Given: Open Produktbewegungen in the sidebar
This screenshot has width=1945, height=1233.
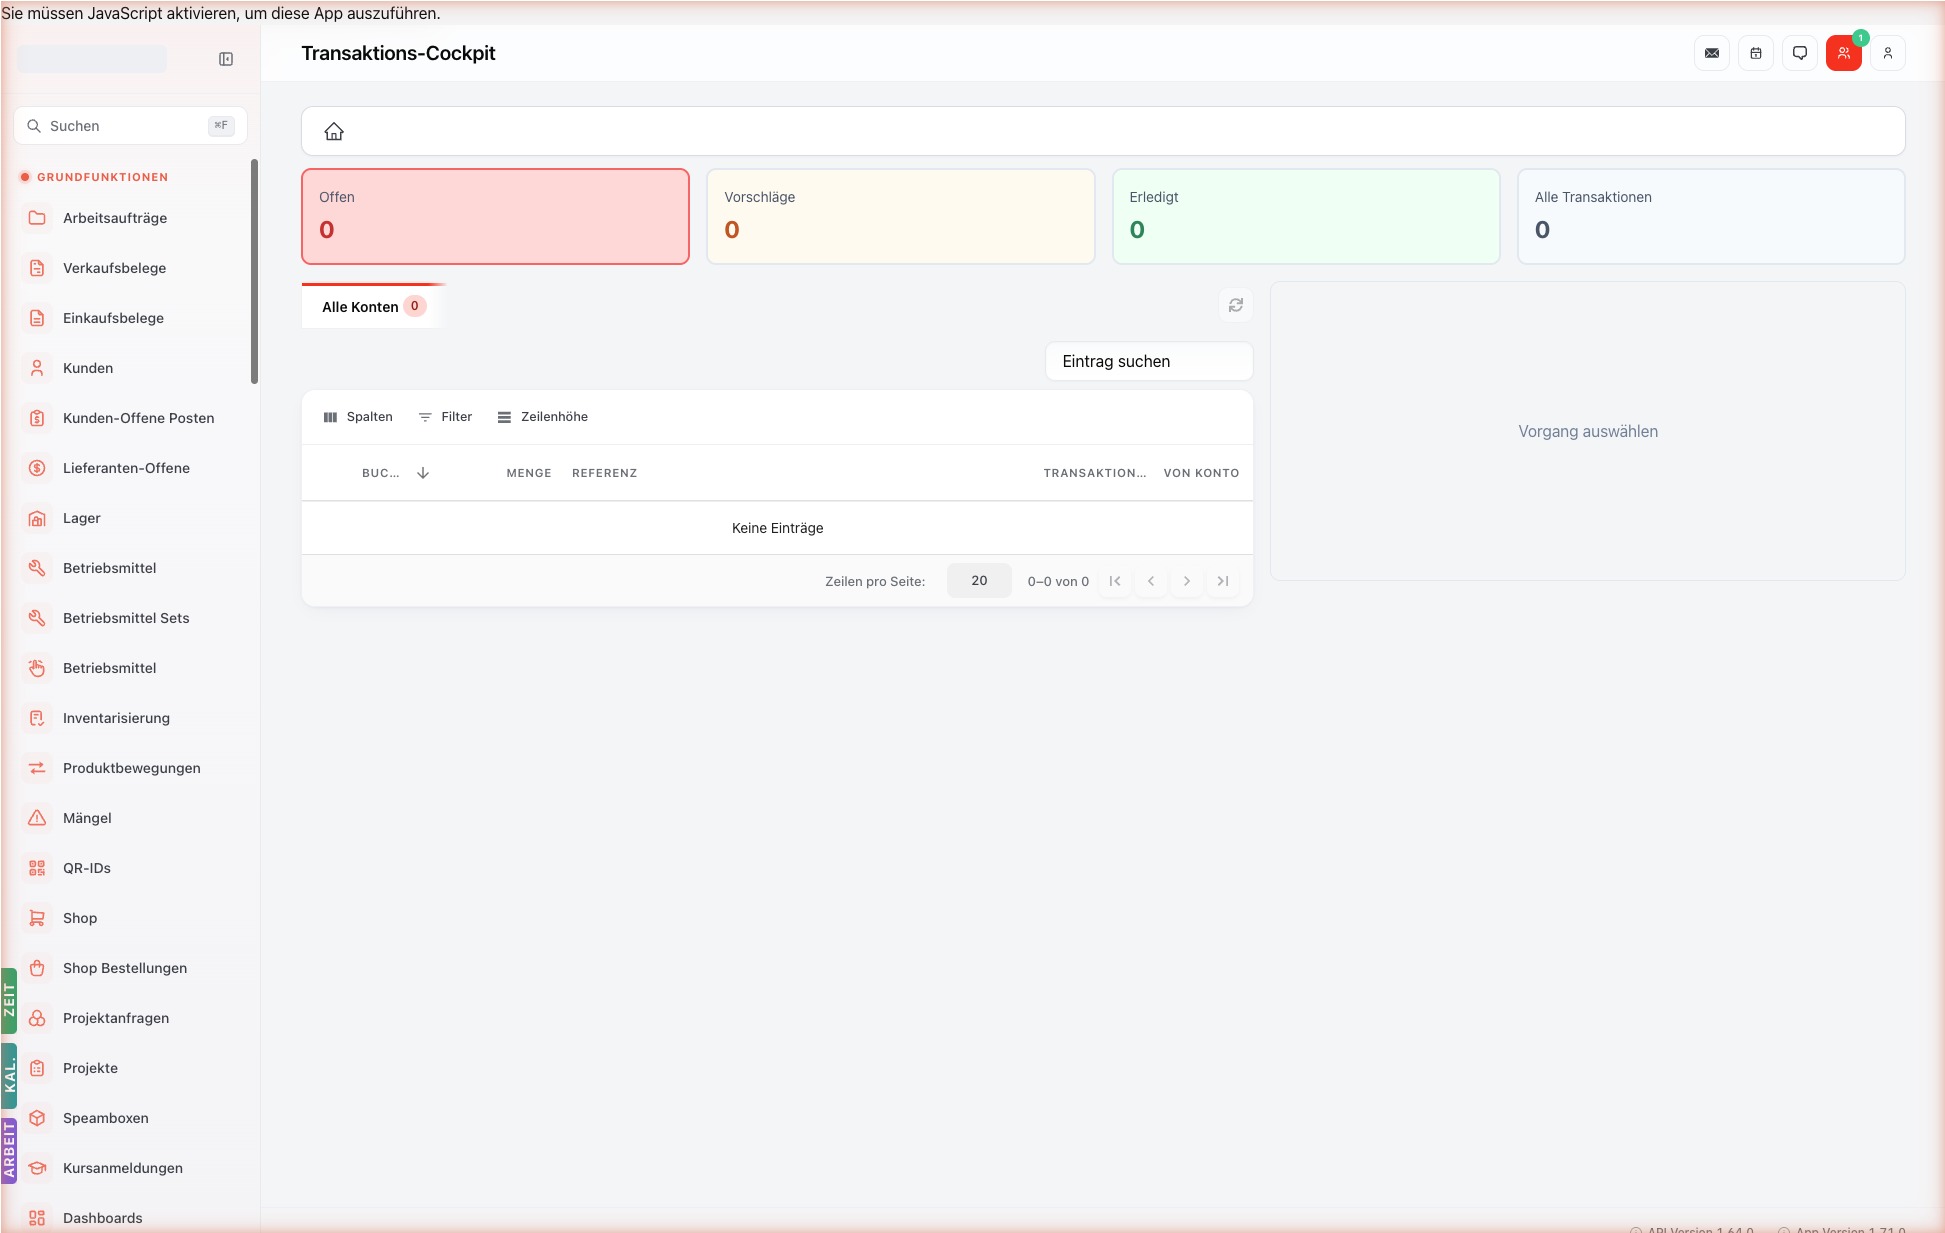Looking at the screenshot, I should point(130,768).
